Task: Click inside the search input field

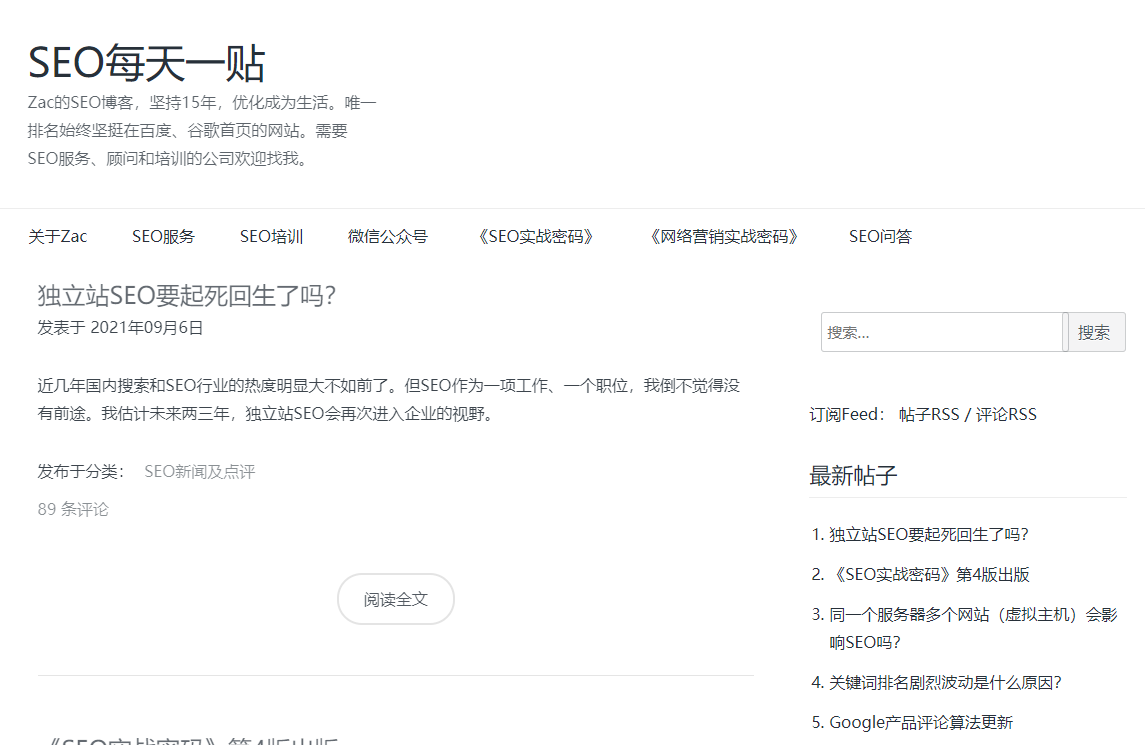Action: (x=940, y=331)
